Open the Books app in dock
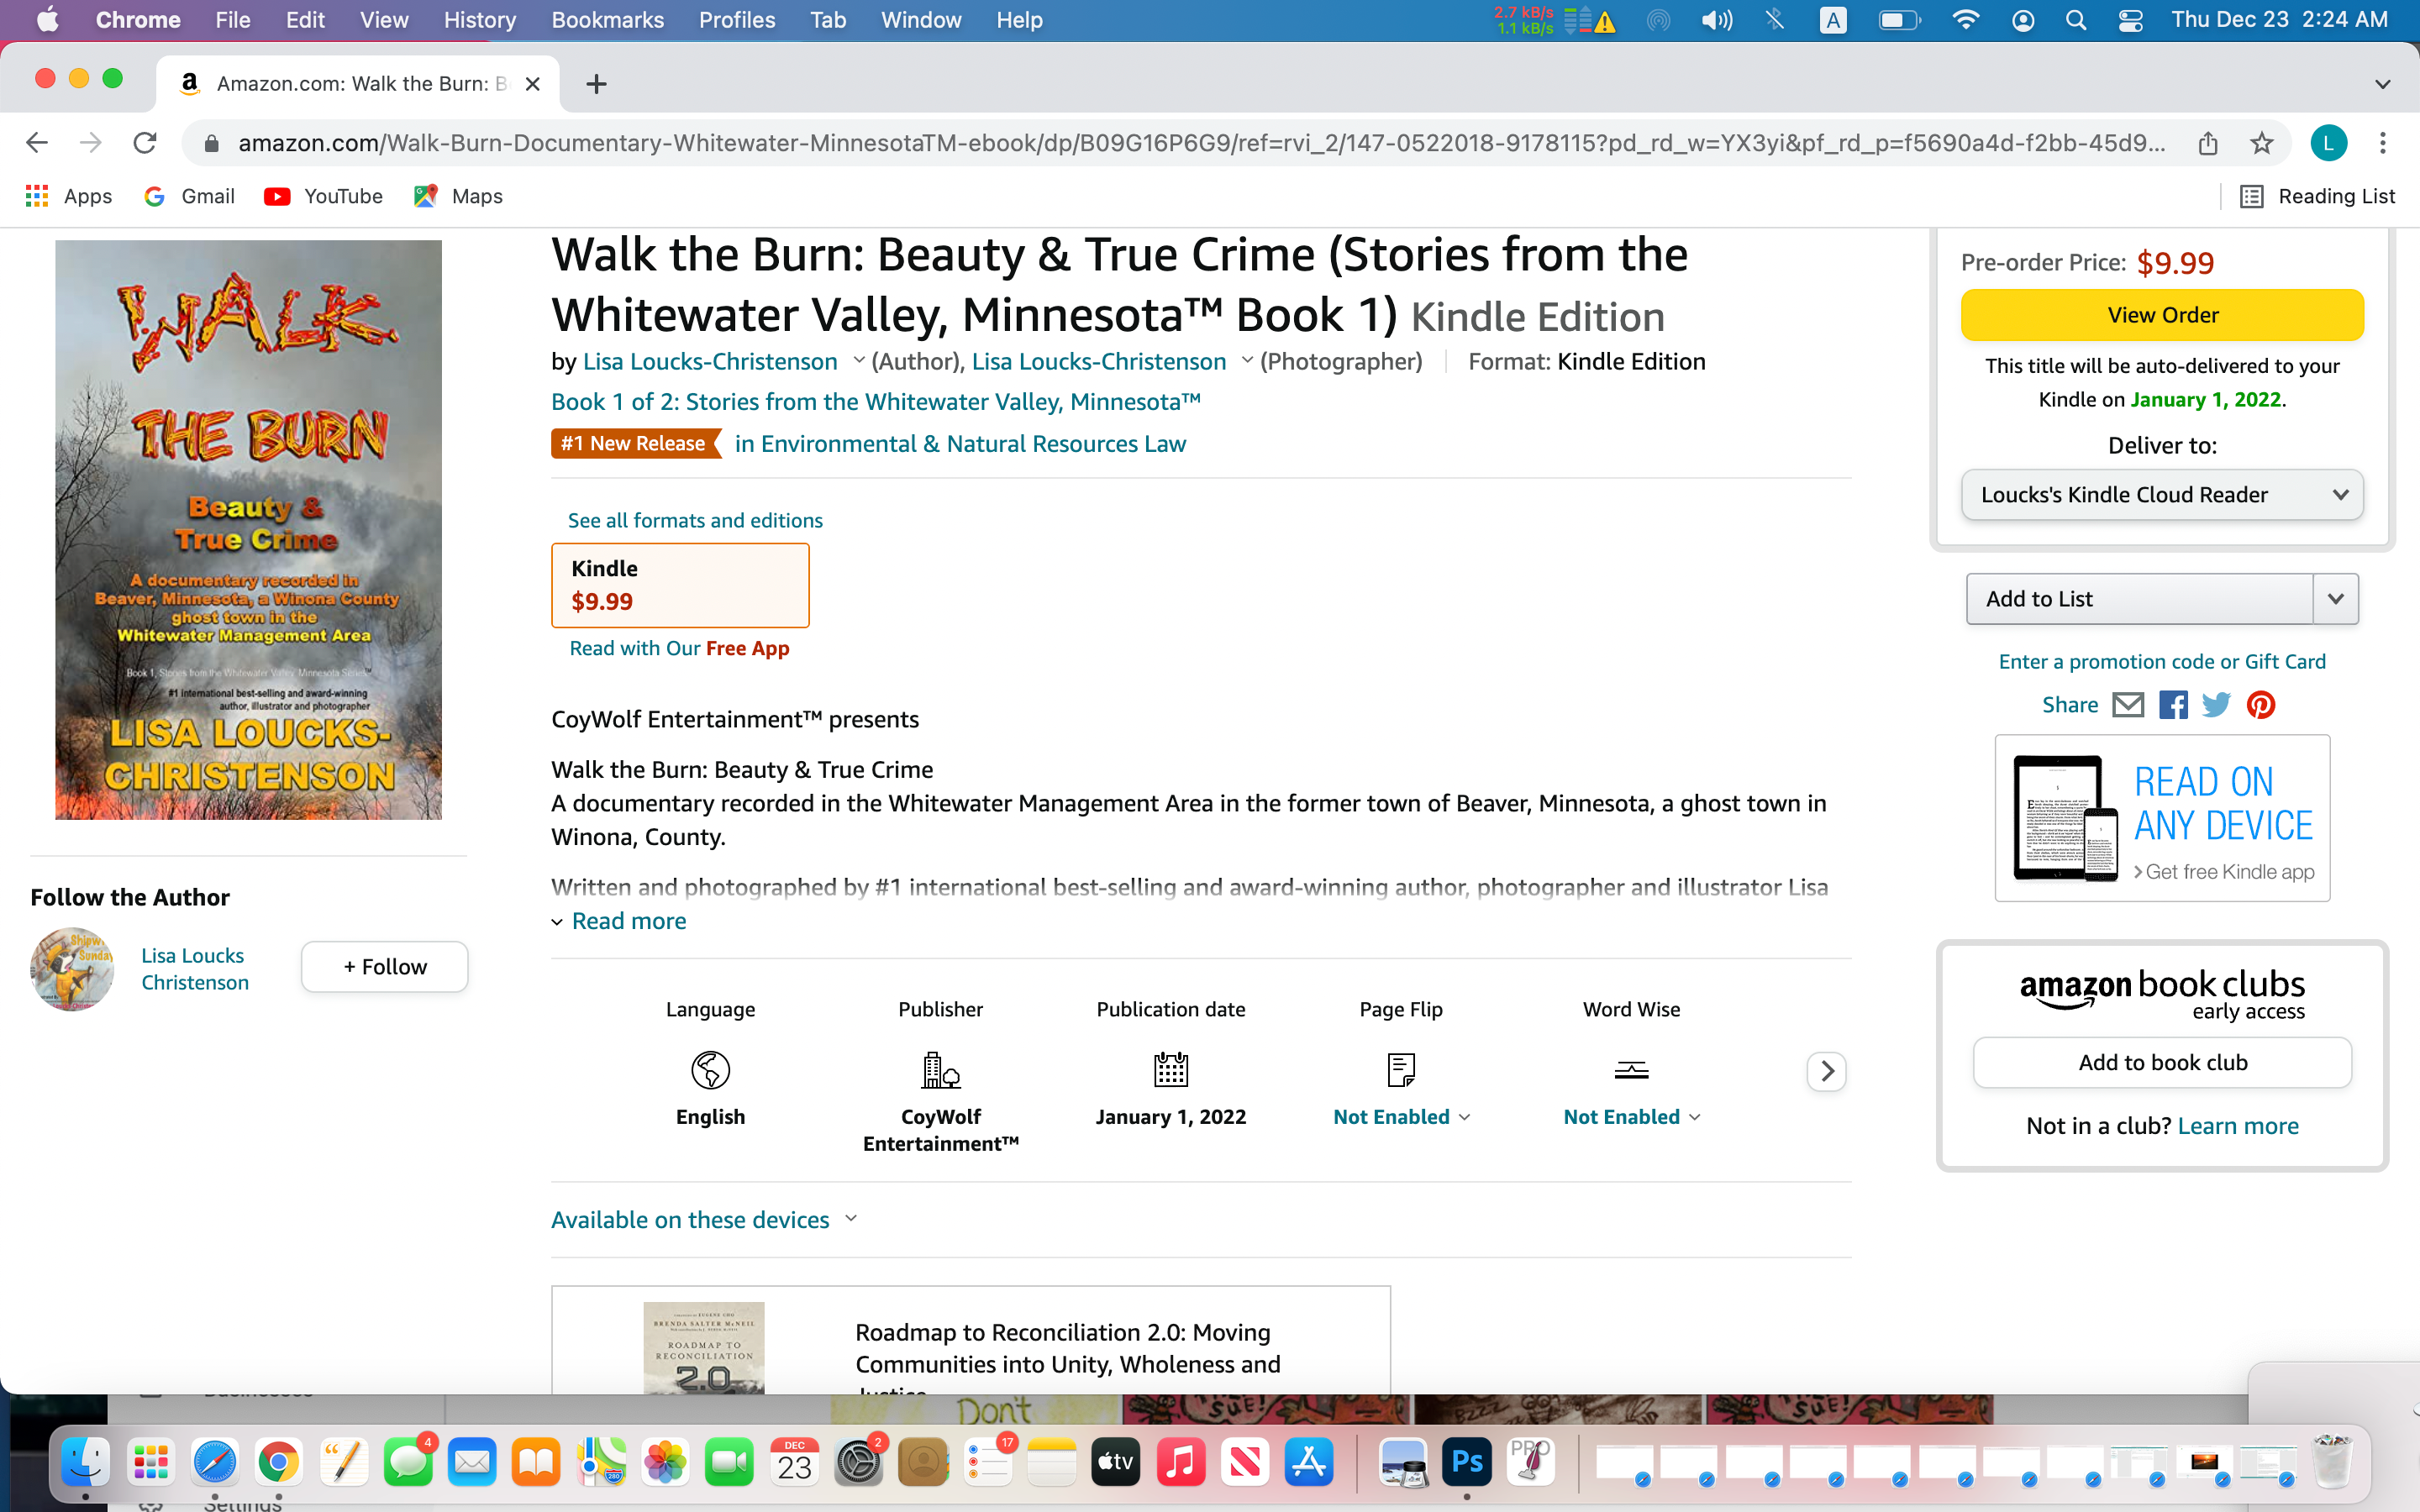This screenshot has height=1512, width=2420. [536, 1462]
